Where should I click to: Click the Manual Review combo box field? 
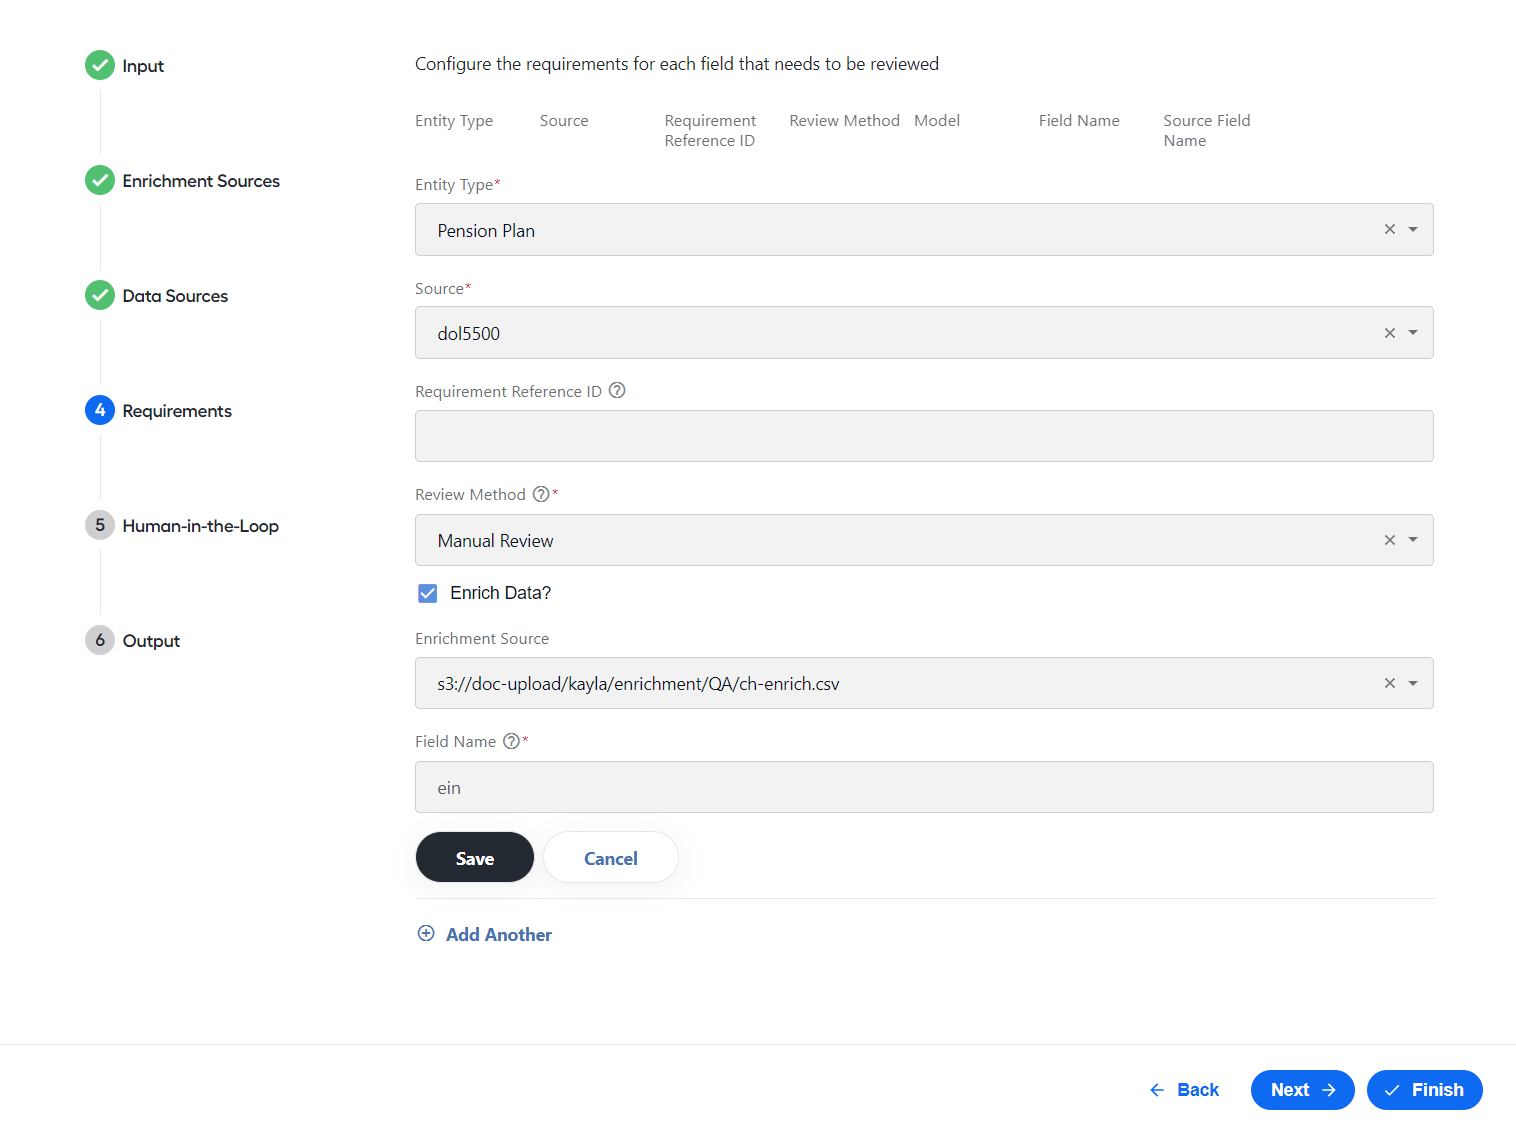(x=924, y=540)
